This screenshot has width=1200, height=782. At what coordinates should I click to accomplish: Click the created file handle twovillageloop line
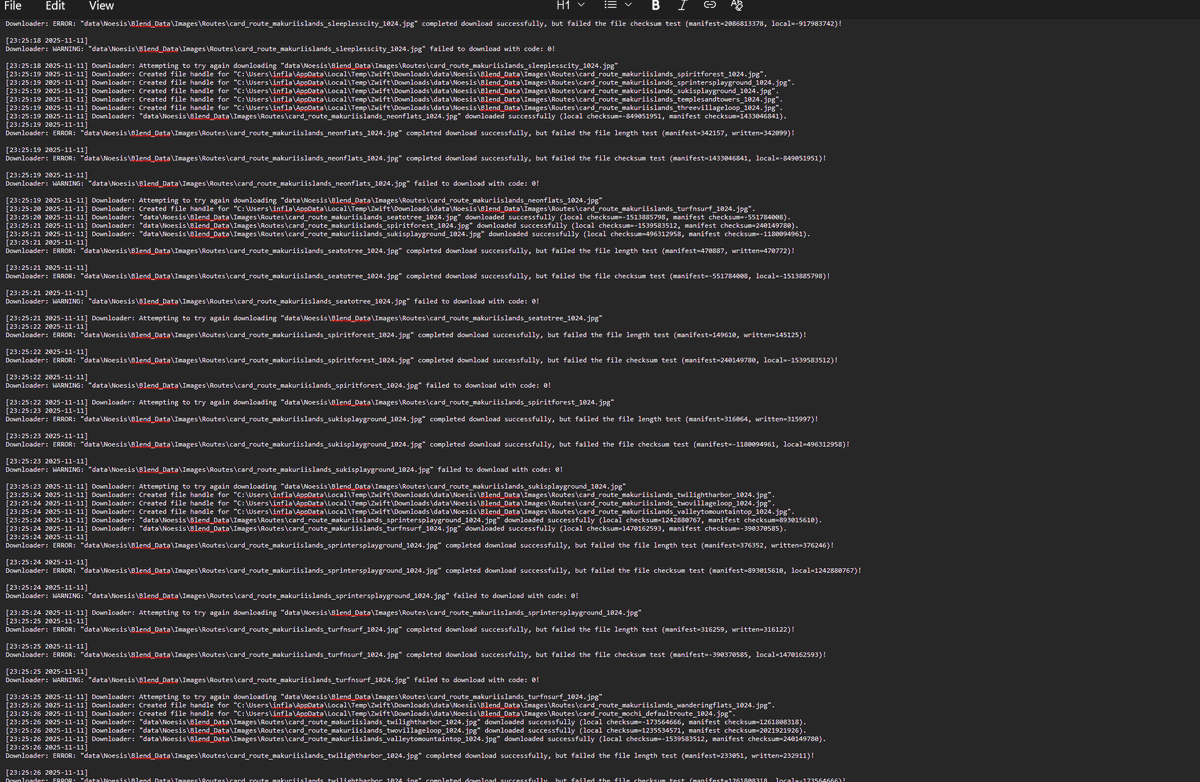(x=388, y=503)
